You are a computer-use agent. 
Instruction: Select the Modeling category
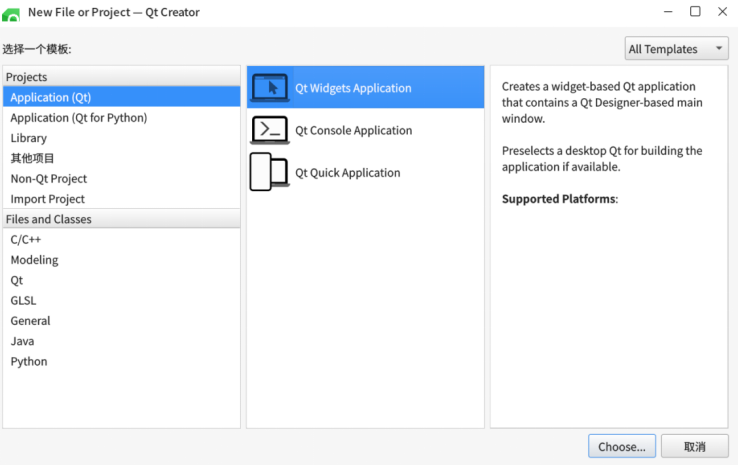[x=122, y=260]
